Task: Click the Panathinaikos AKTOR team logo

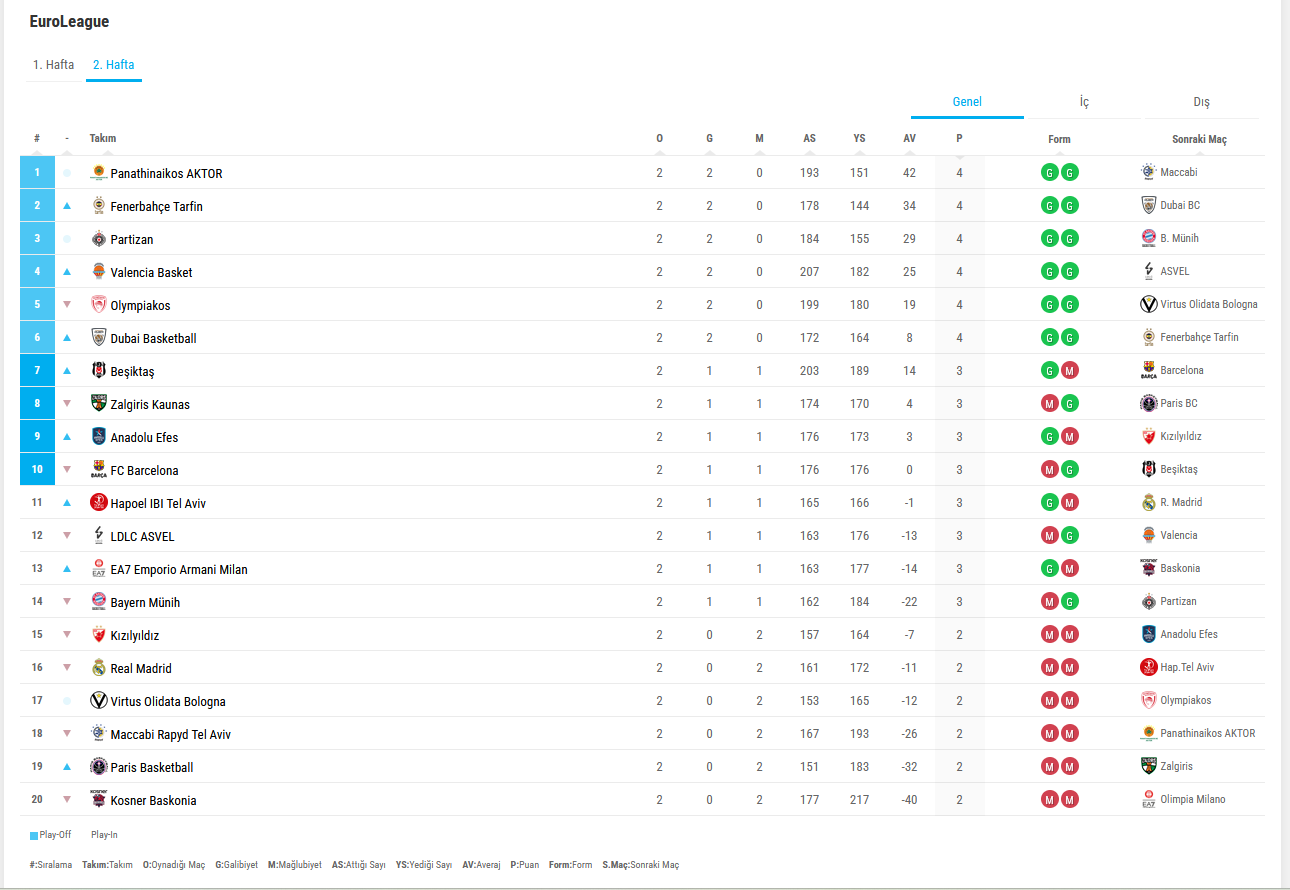Action: [98, 173]
